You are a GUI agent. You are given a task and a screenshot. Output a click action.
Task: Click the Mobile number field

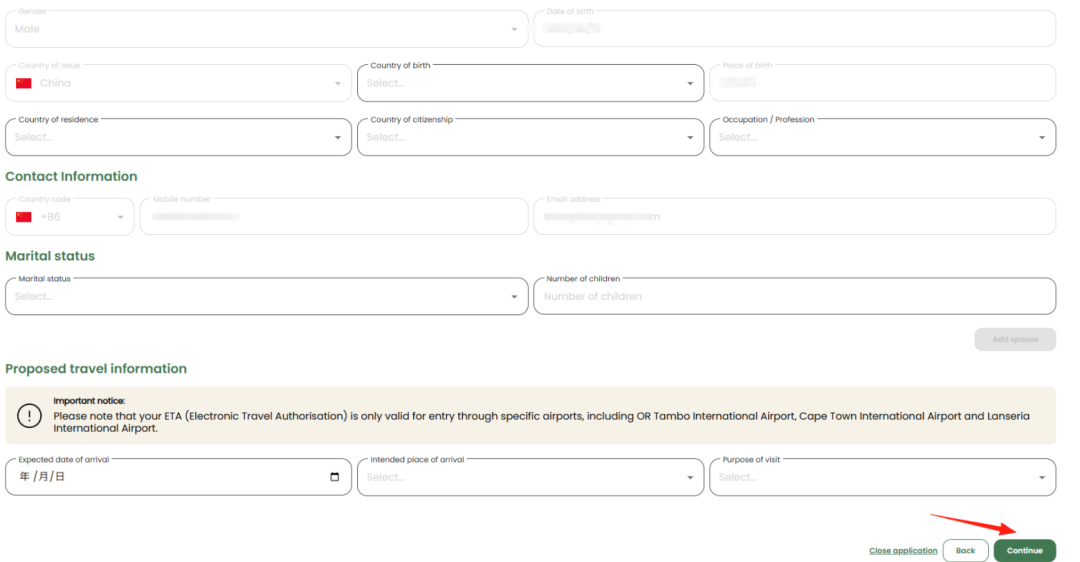(334, 217)
